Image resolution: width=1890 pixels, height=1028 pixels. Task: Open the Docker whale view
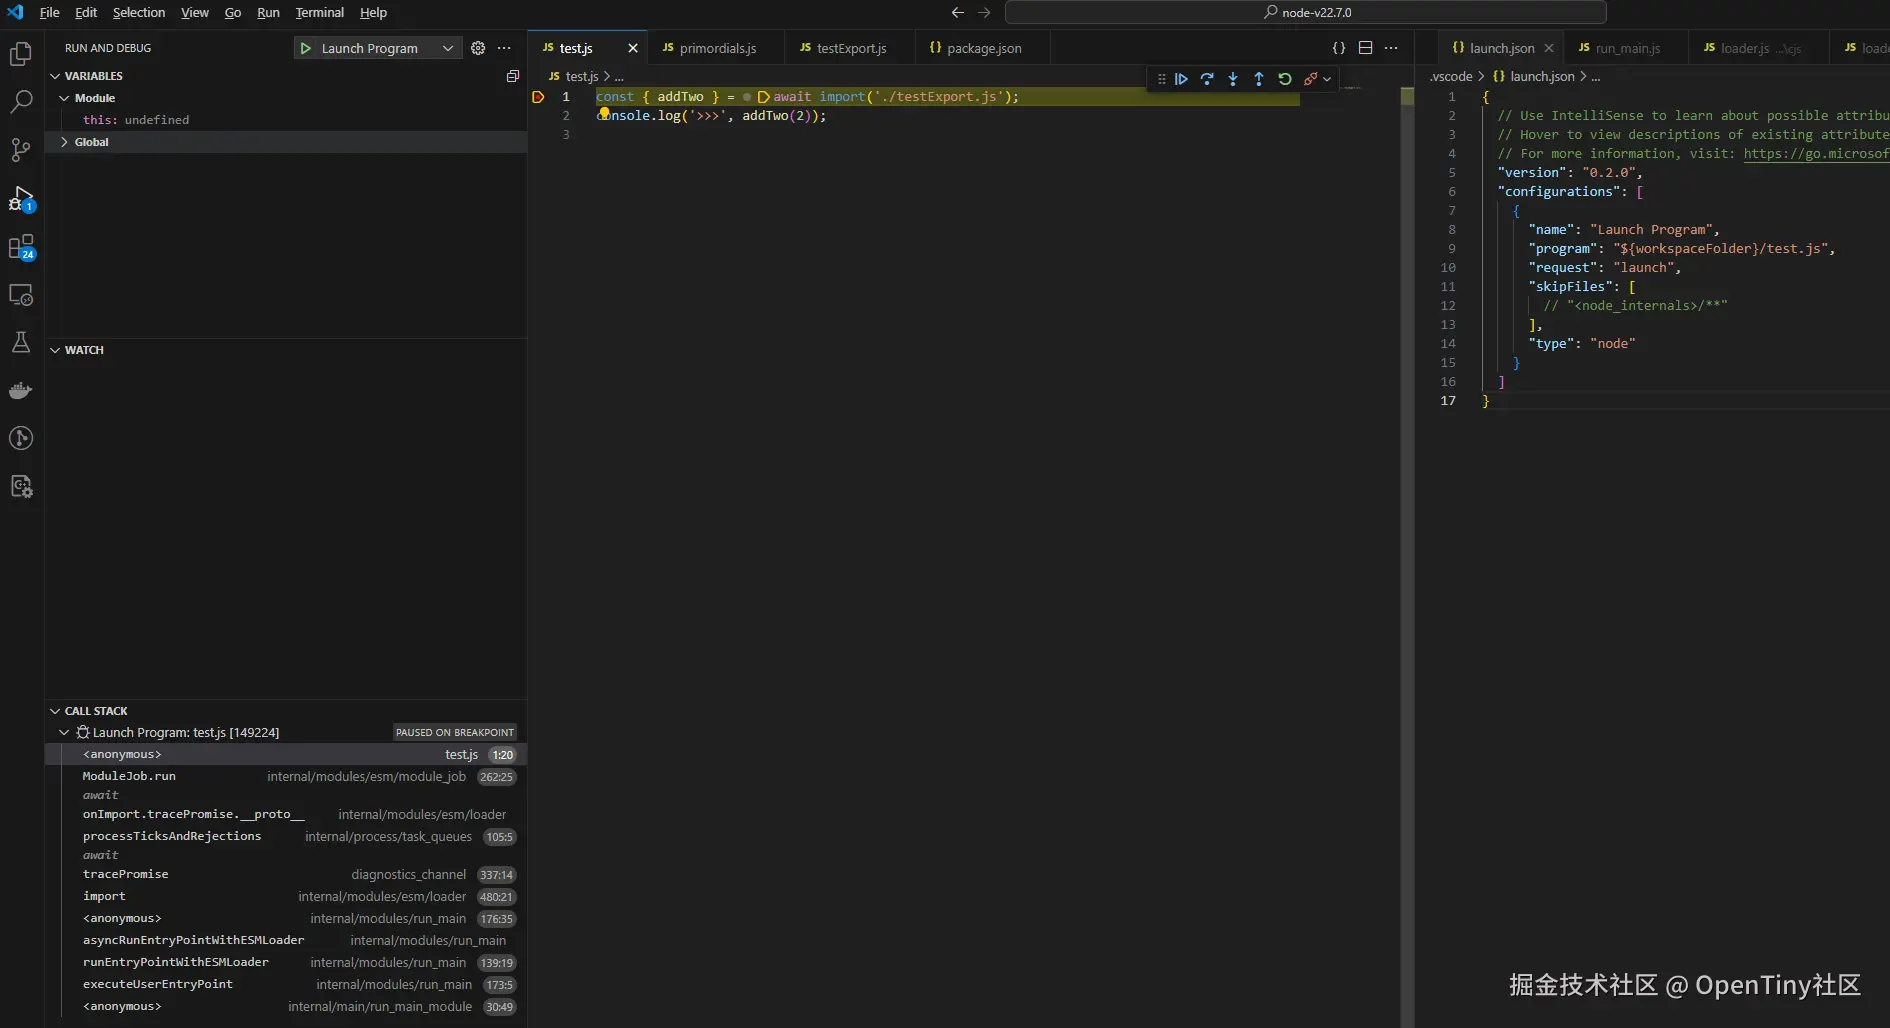[21, 390]
